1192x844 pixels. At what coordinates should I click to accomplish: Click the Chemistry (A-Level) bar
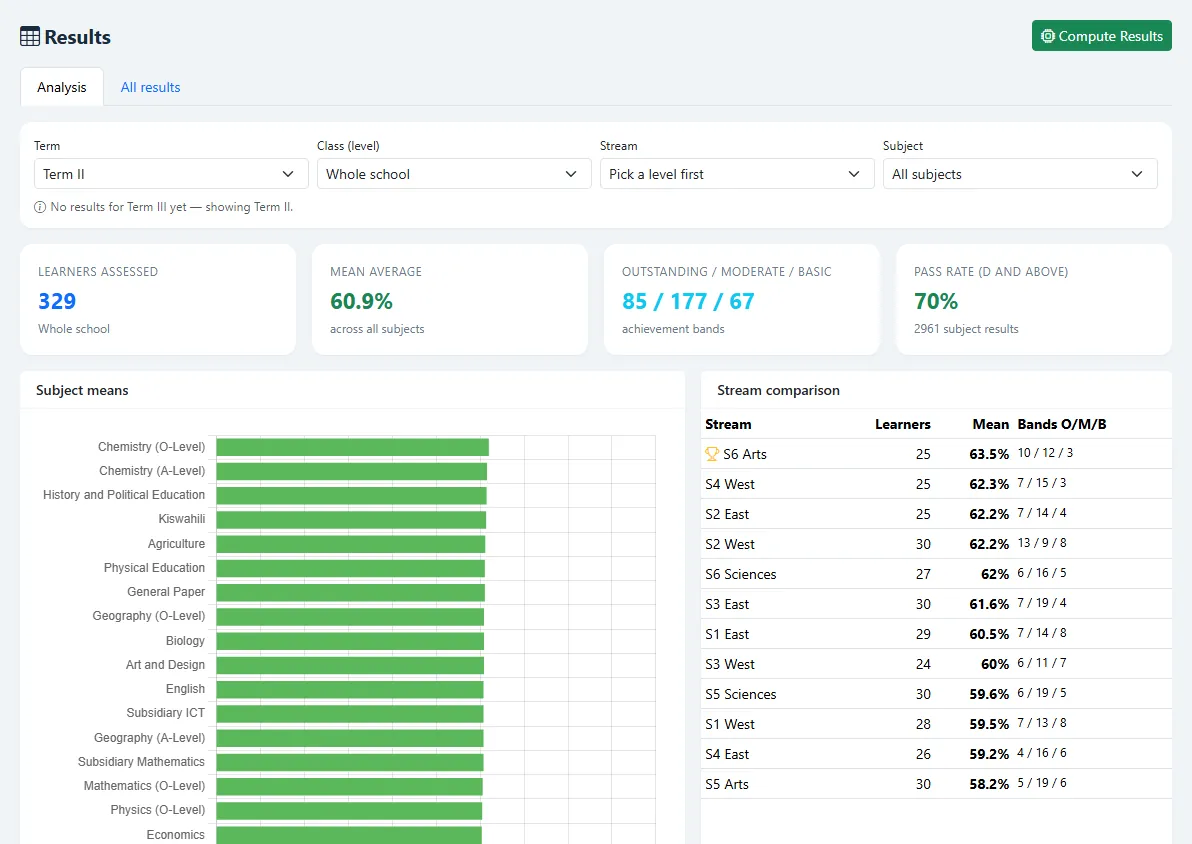[x=351, y=471]
